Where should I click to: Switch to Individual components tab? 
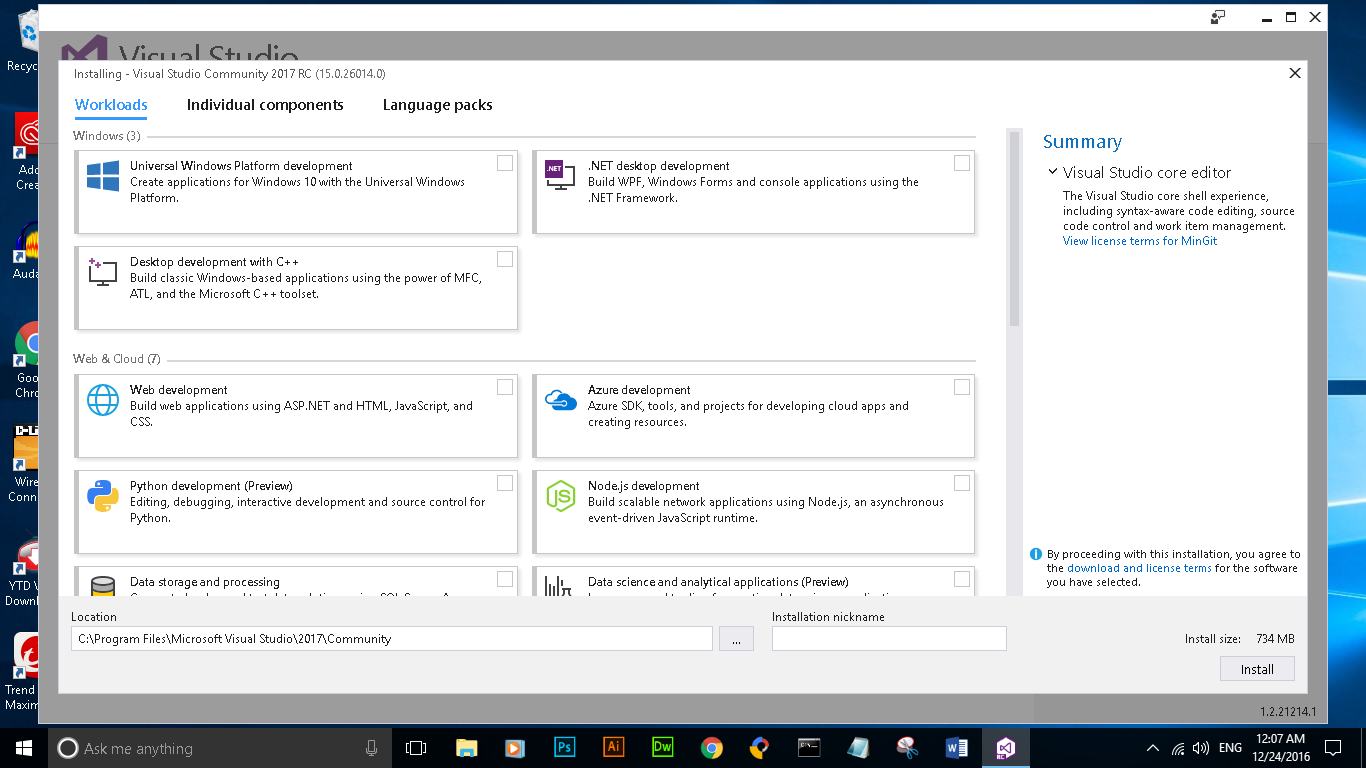click(265, 105)
